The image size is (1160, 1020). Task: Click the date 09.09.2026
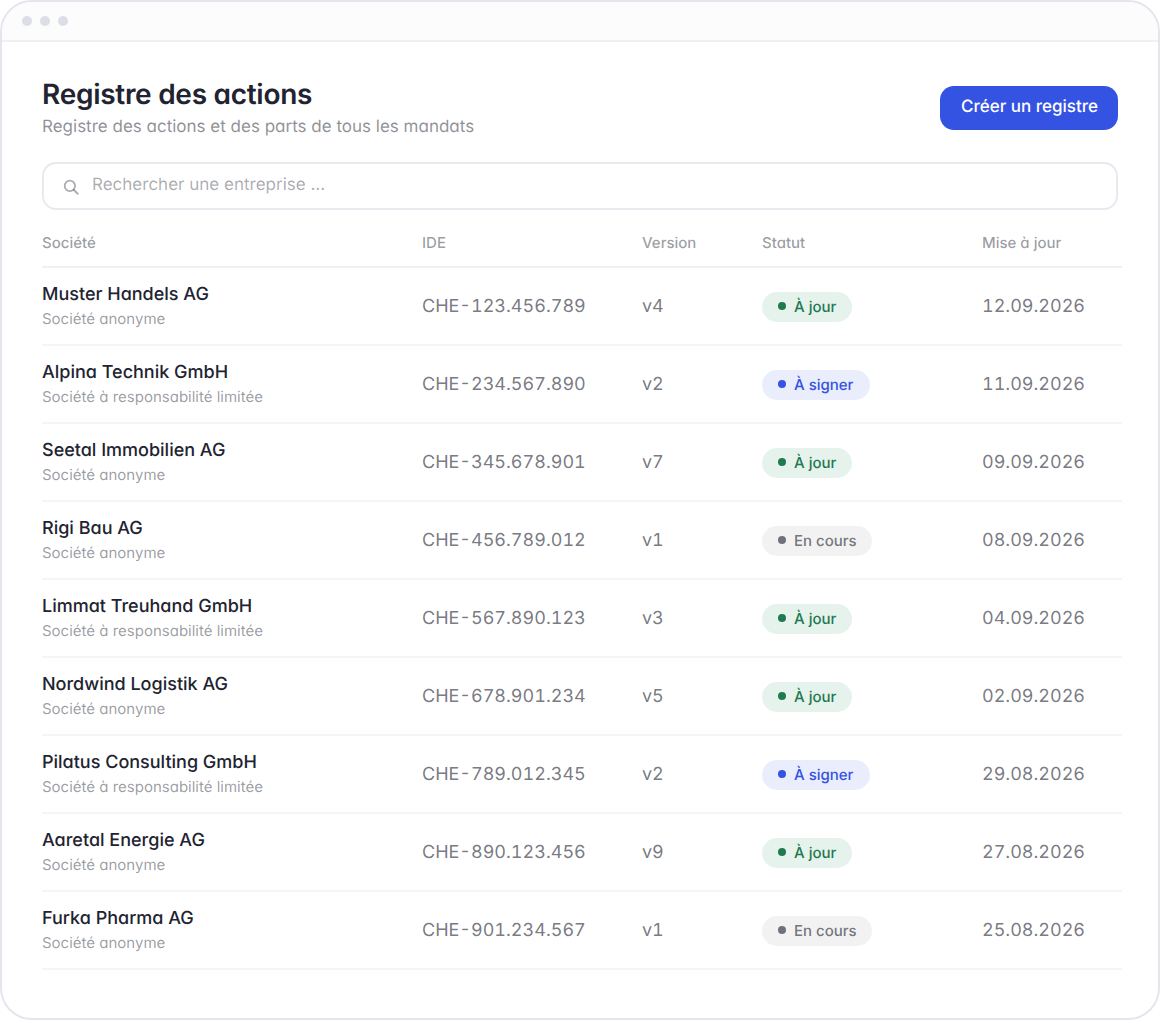[x=1033, y=462]
